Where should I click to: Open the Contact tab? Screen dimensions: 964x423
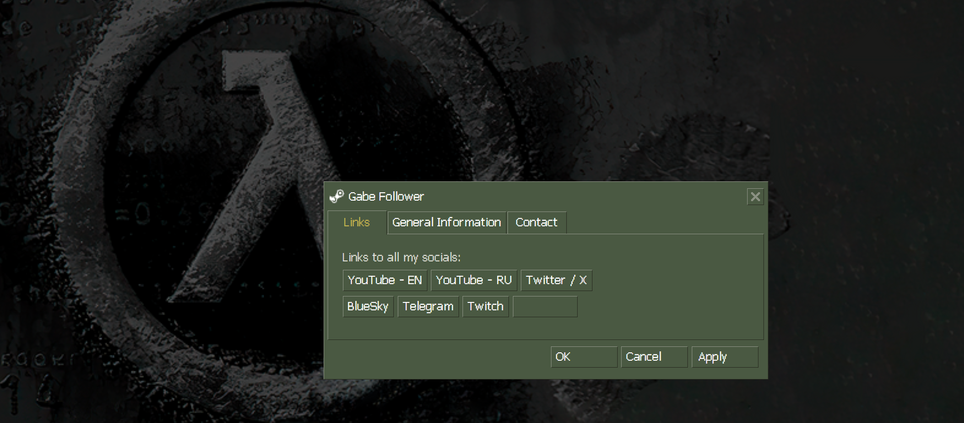tap(536, 223)
